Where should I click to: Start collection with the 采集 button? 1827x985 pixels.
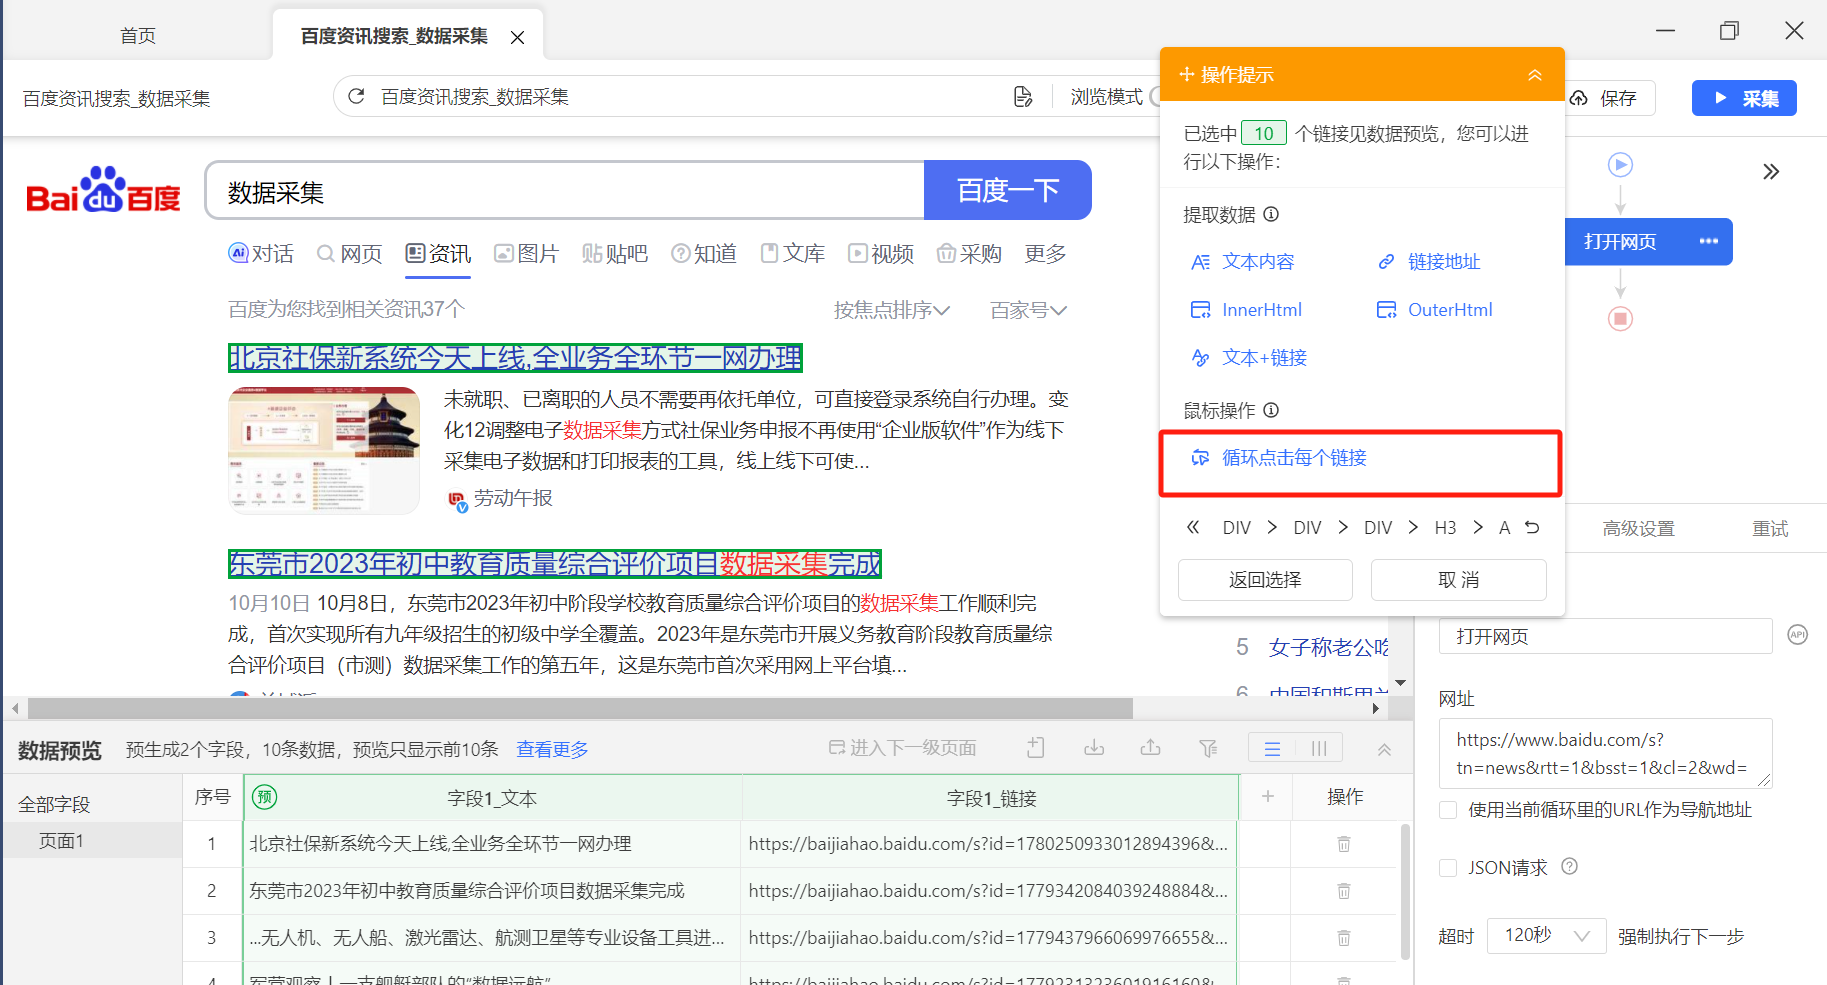tap(1744, 98)
